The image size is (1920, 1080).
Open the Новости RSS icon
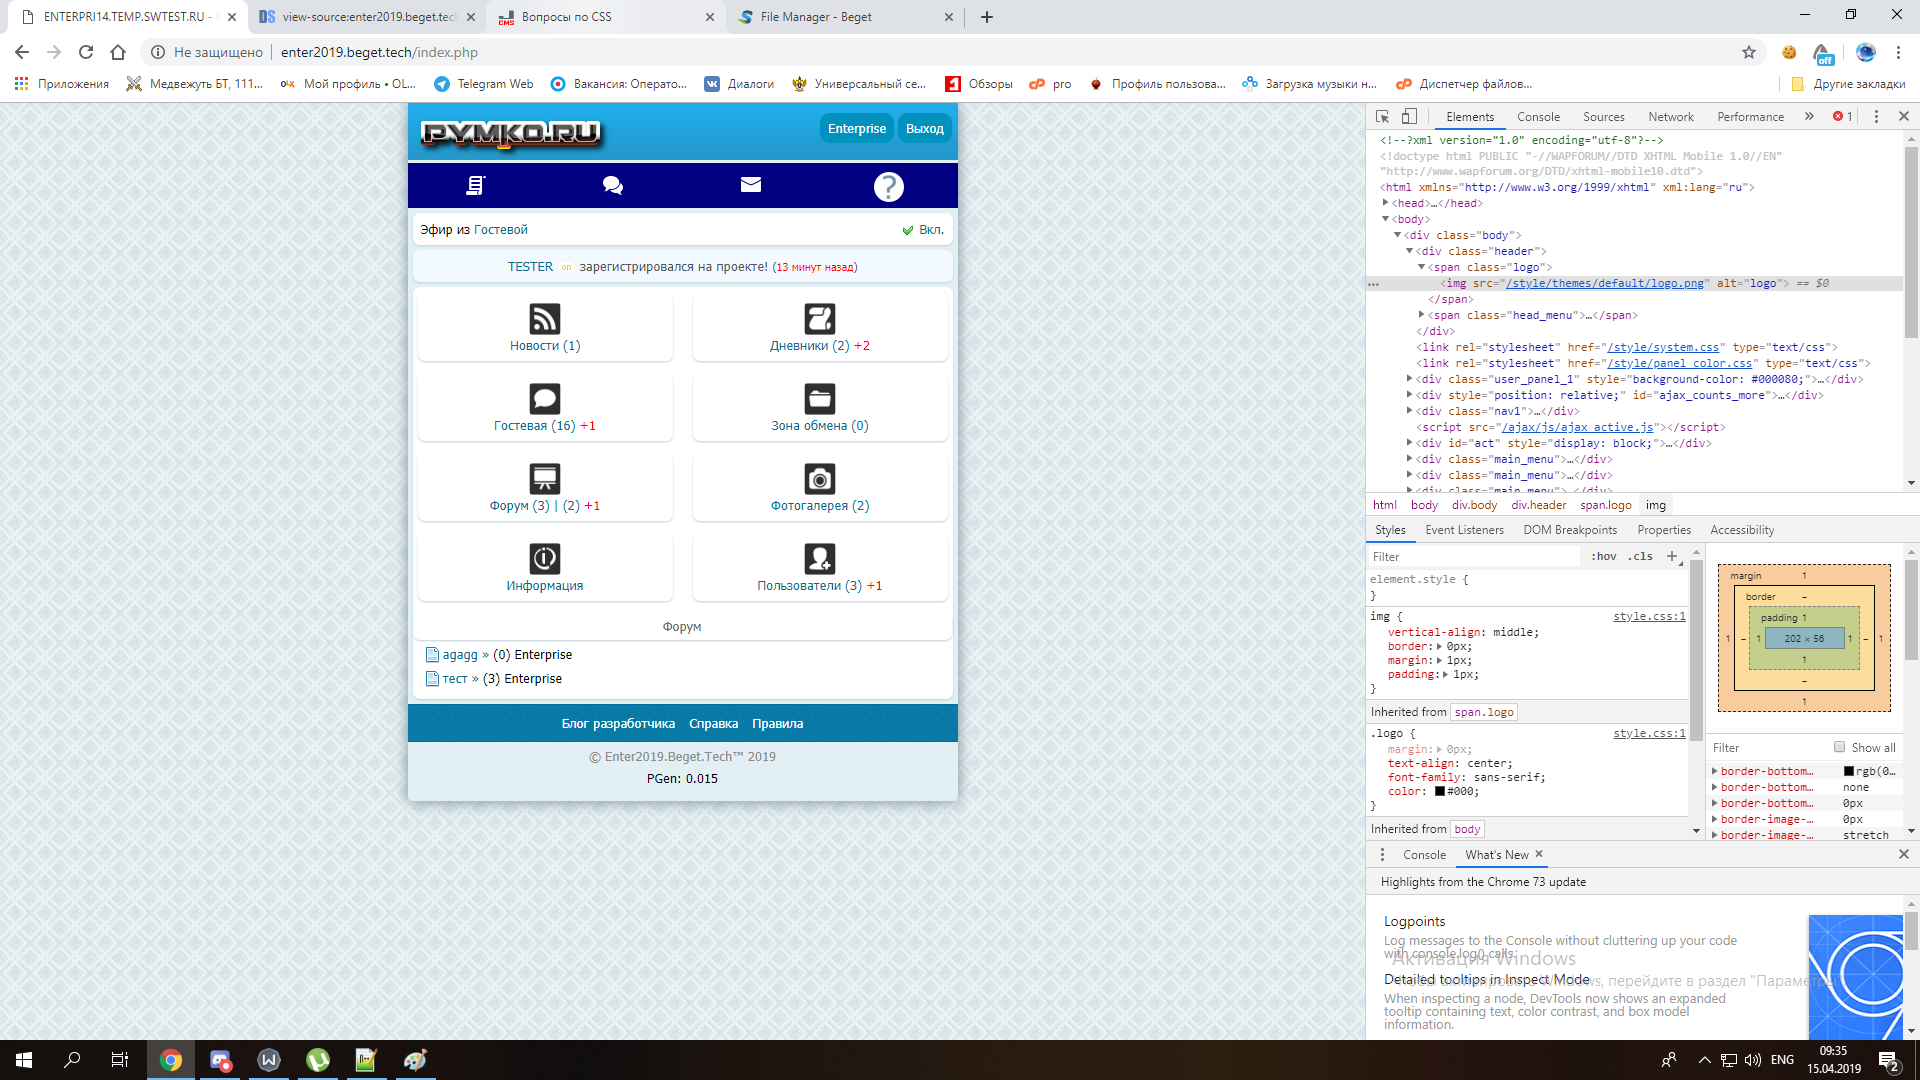[x=545, y=319]
